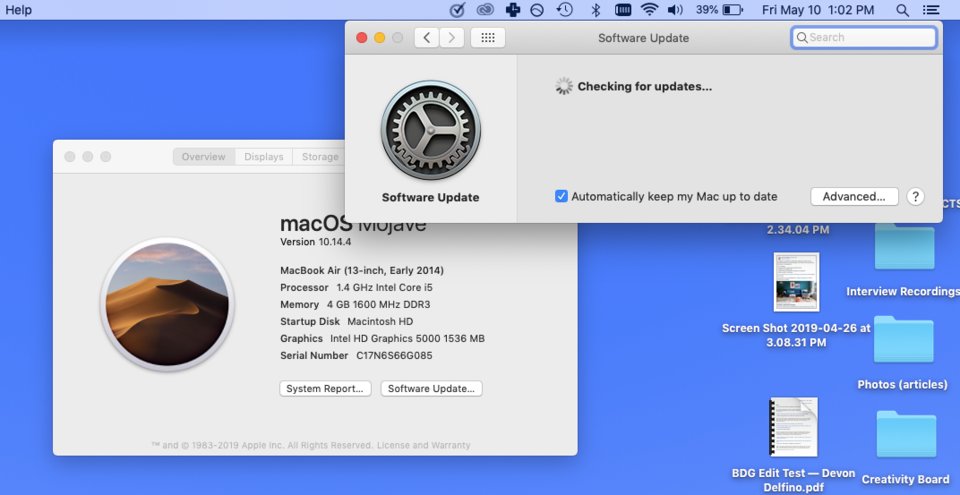Screen dimensions: 960x495
Task: Click the System Report... button
Action: pos(325,389)
